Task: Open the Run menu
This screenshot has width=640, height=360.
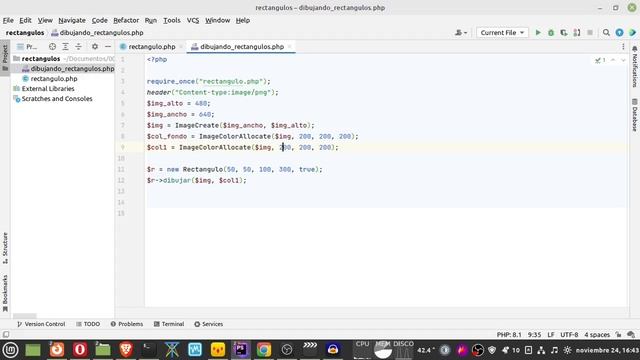Action: tap(151, 20)
